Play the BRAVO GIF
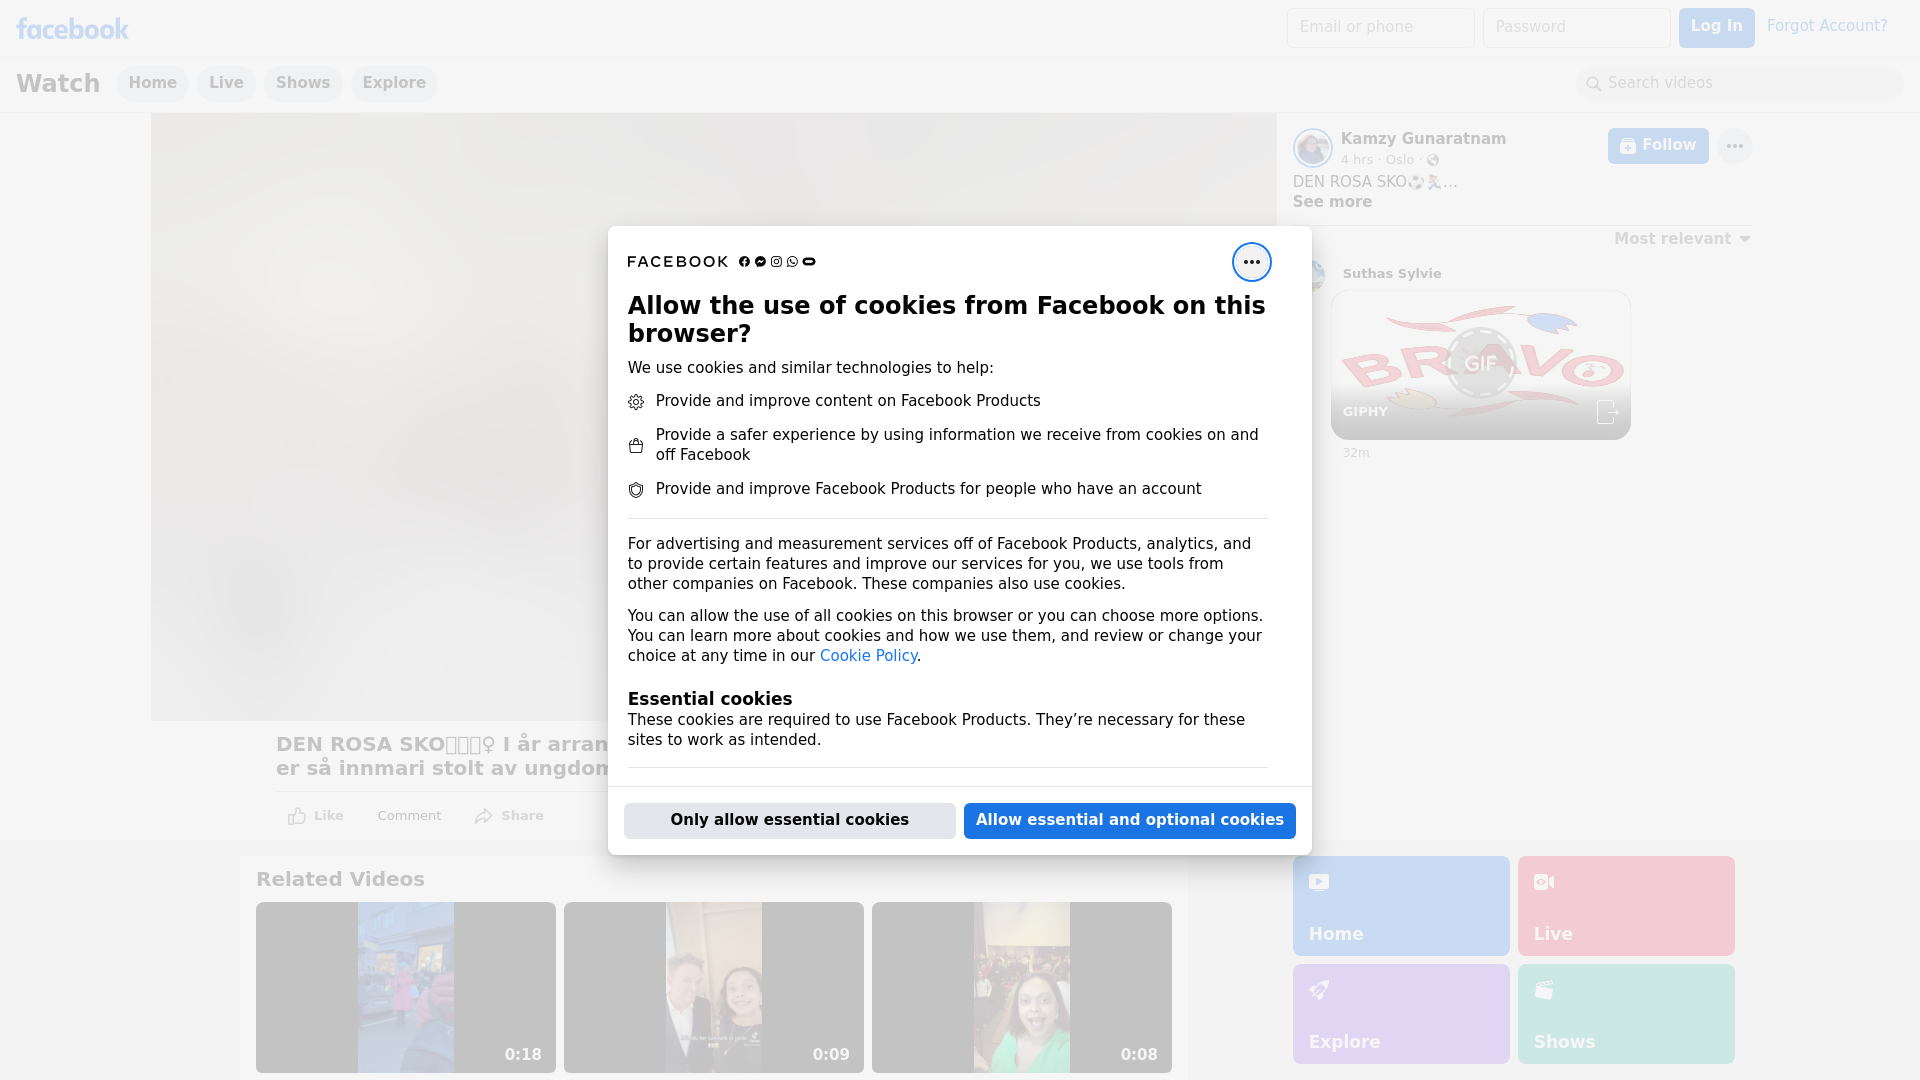This screenshot has height=1080, width=1920. [1480, 364]
